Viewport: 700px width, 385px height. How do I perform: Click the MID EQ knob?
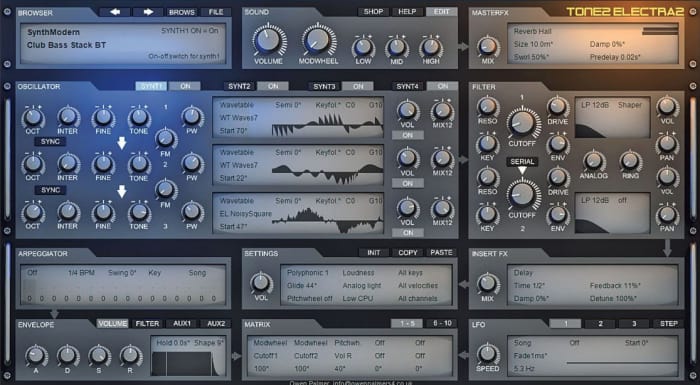[396, 47]
